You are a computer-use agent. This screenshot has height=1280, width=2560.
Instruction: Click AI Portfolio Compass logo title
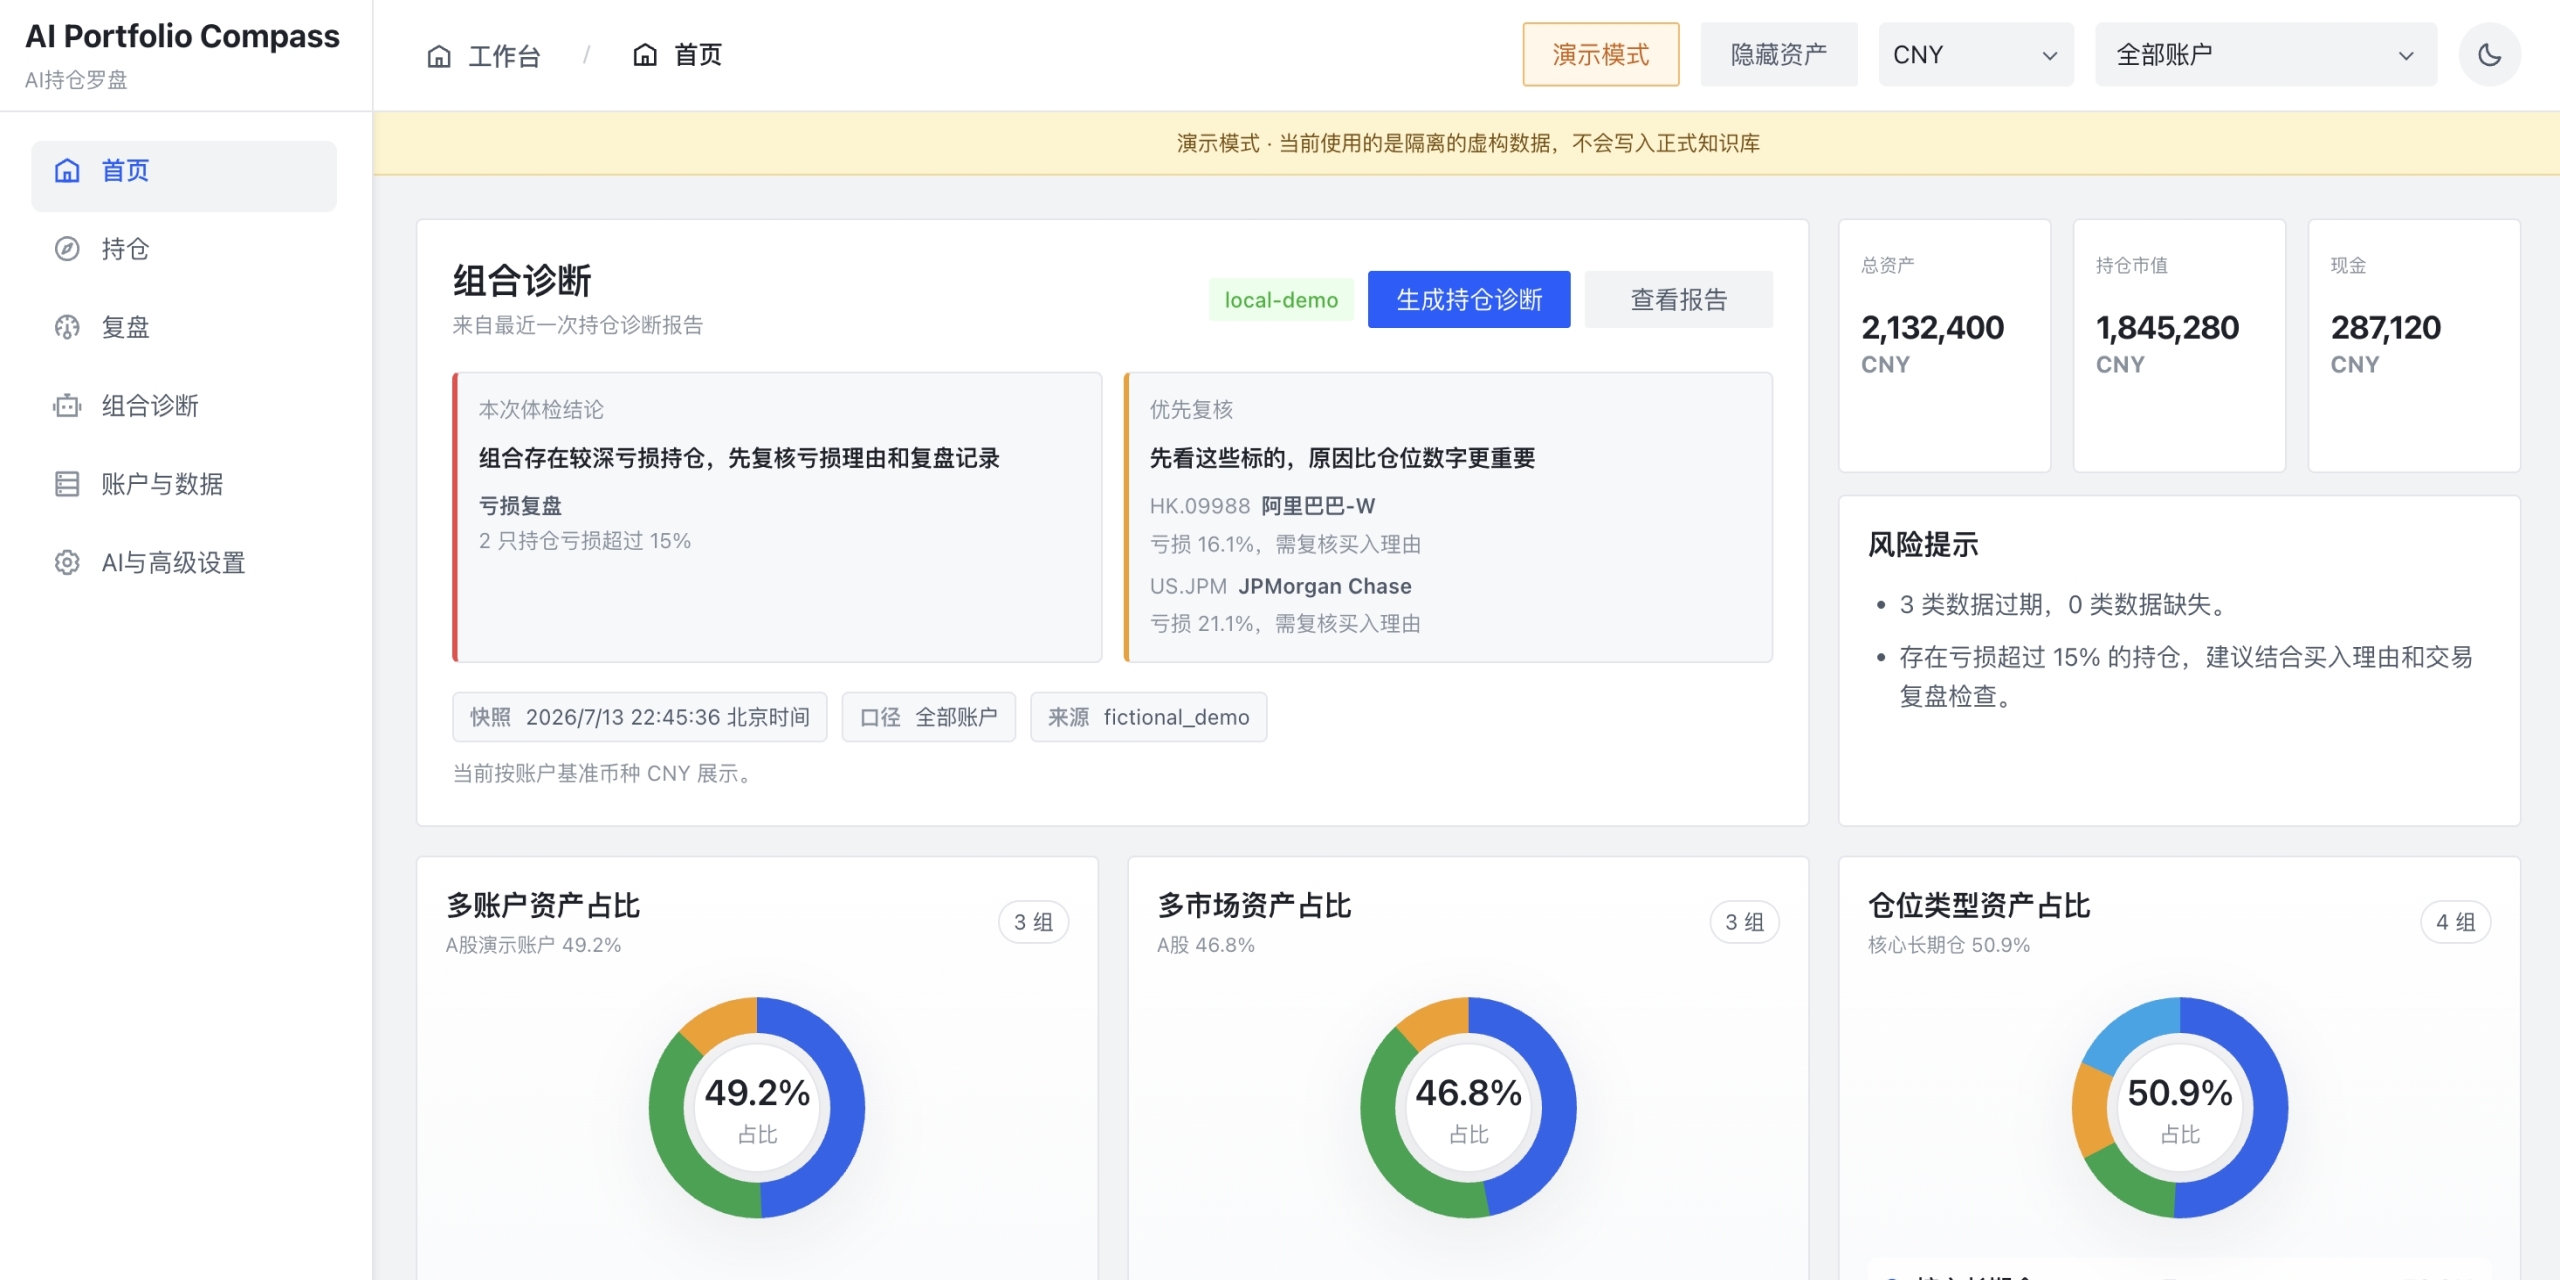[182, 36]
